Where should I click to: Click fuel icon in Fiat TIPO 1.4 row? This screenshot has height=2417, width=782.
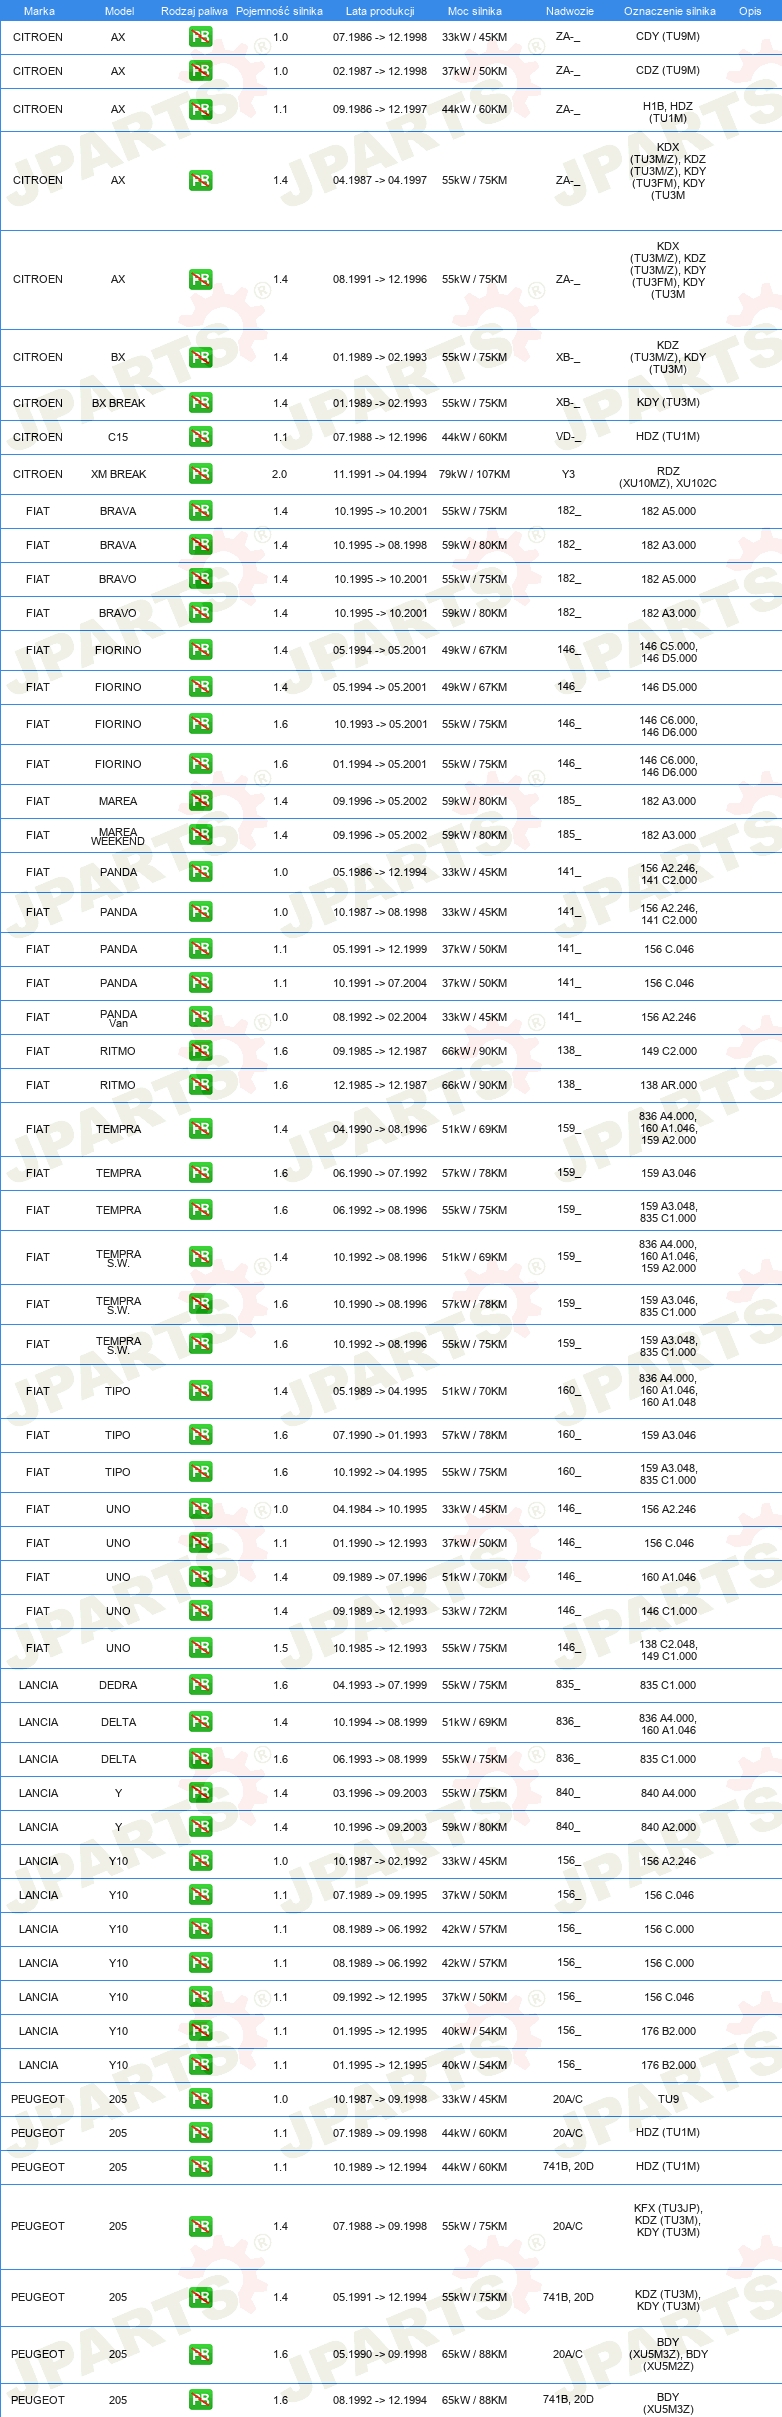tap(200, 1391)
